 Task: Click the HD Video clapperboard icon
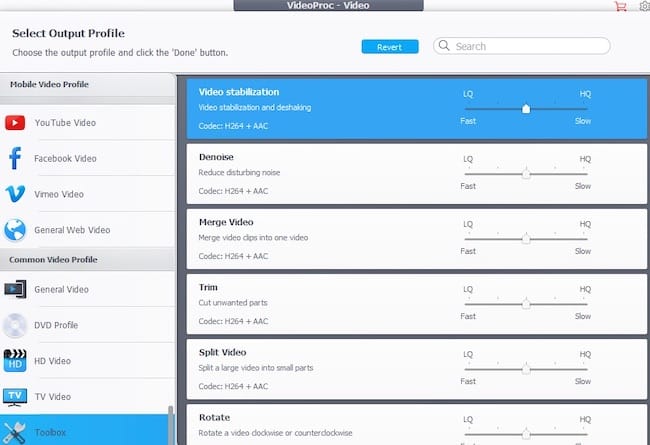(x=15, y=361)
